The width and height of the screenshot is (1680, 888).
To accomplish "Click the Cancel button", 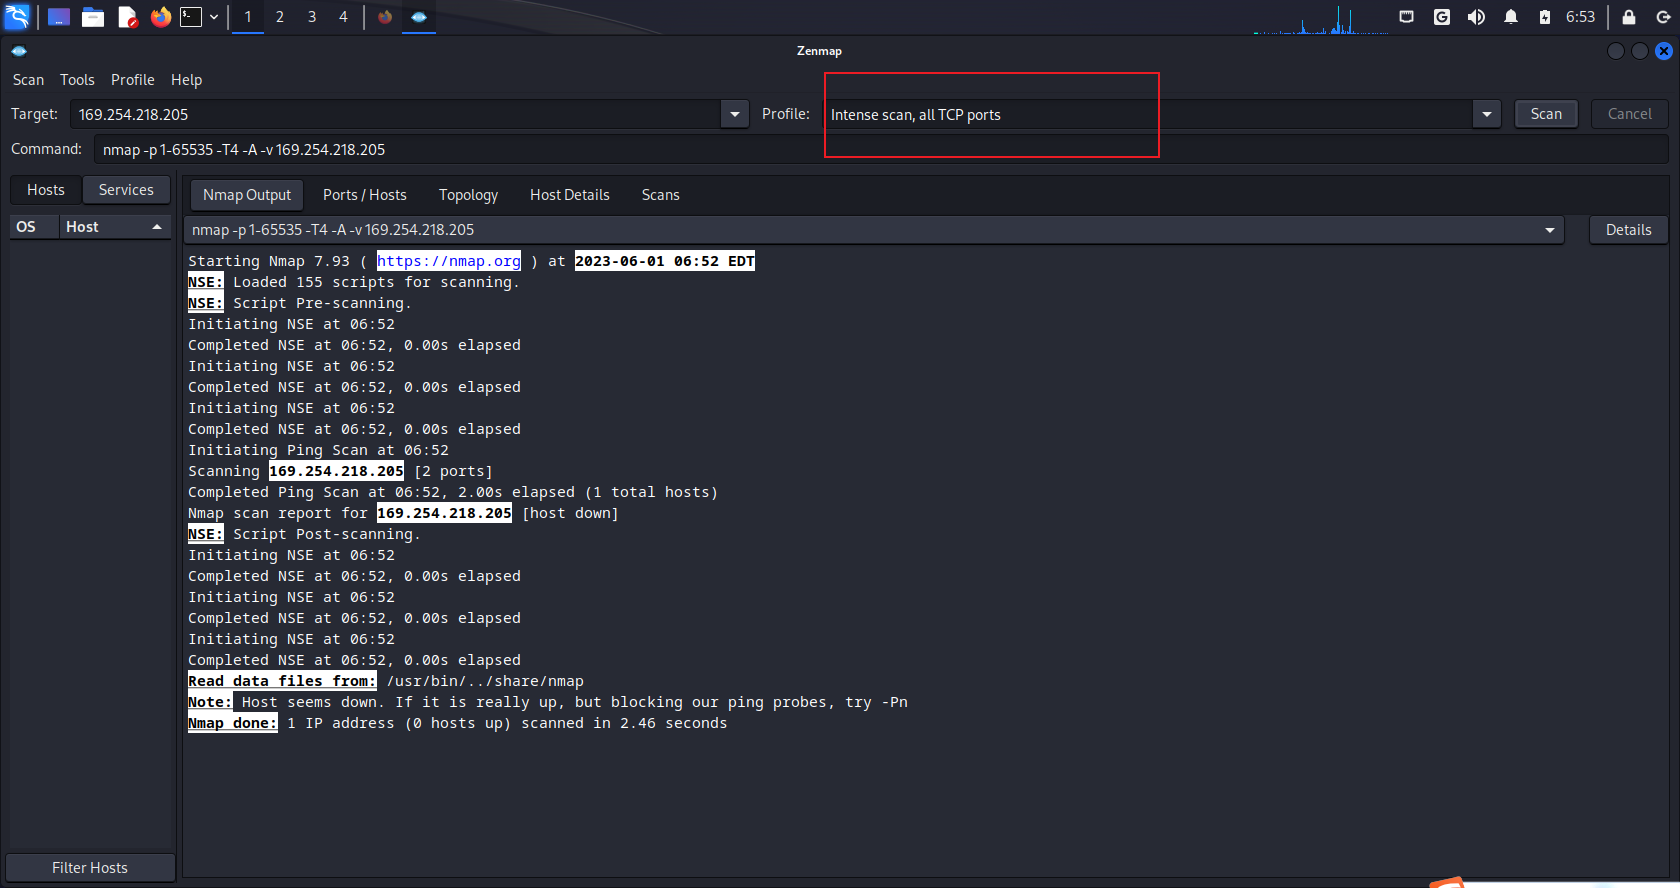I will (1630, 114).
